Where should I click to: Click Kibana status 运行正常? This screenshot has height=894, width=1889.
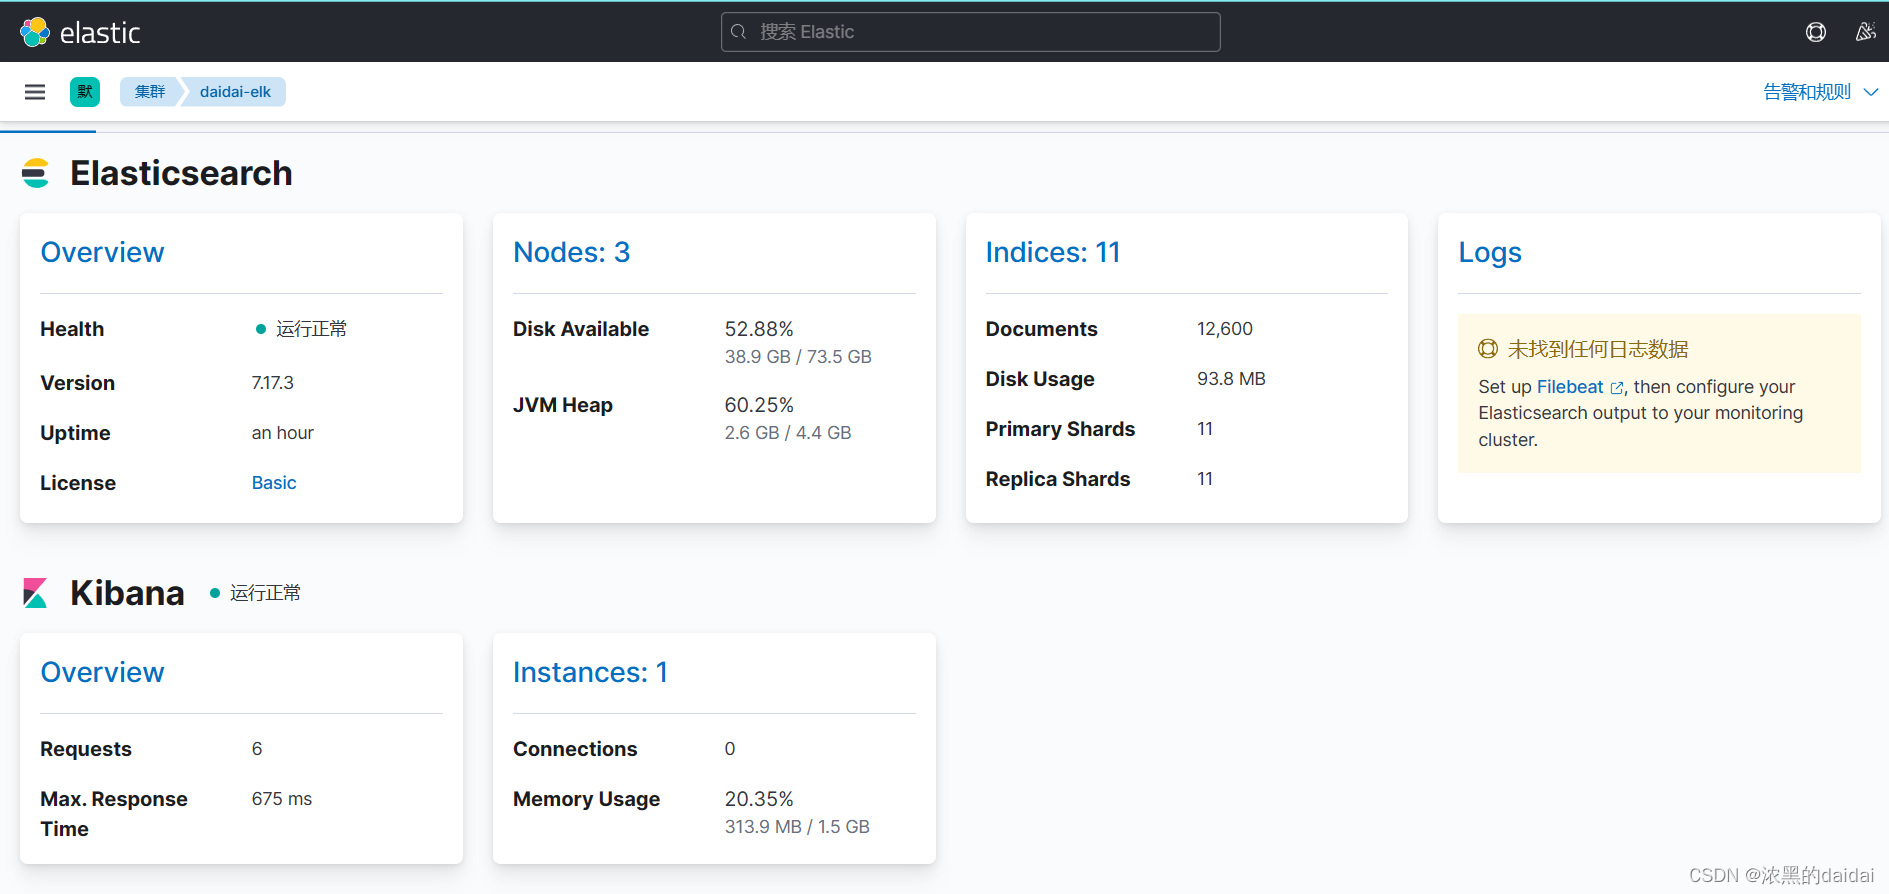(255, 593)
